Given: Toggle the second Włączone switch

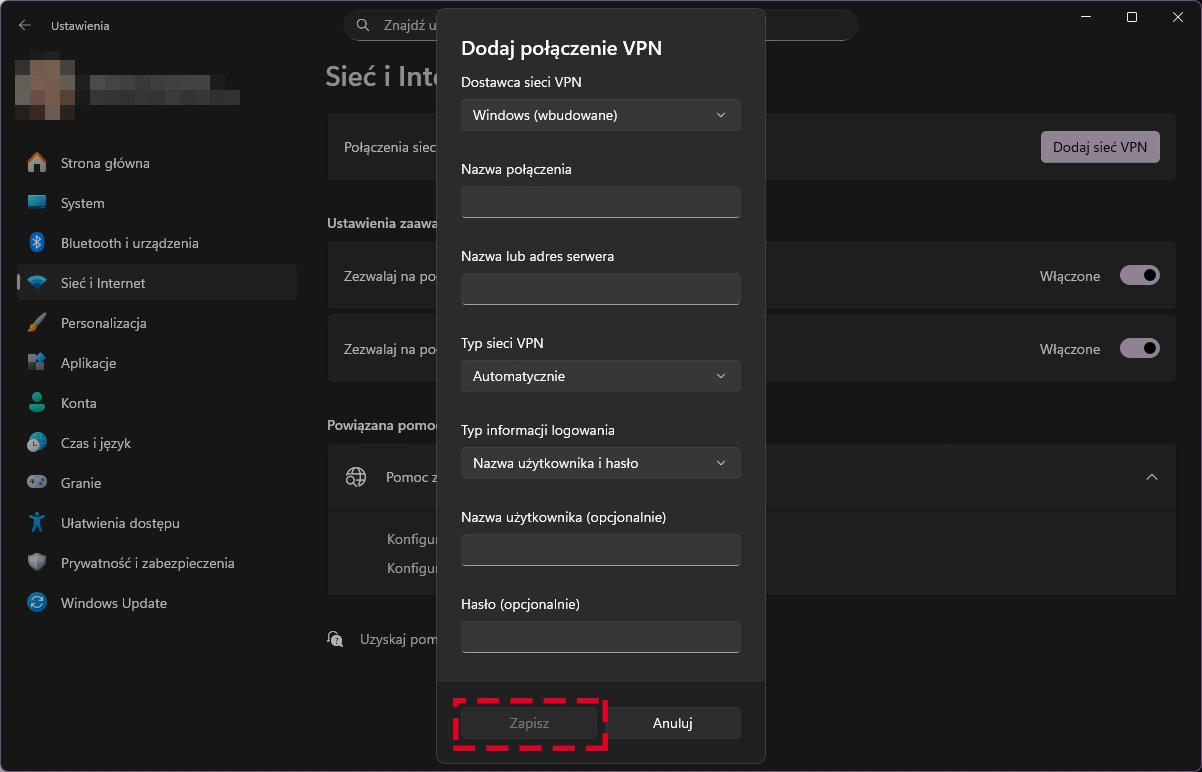Looking at the screenshot, I should [1139, 349].
